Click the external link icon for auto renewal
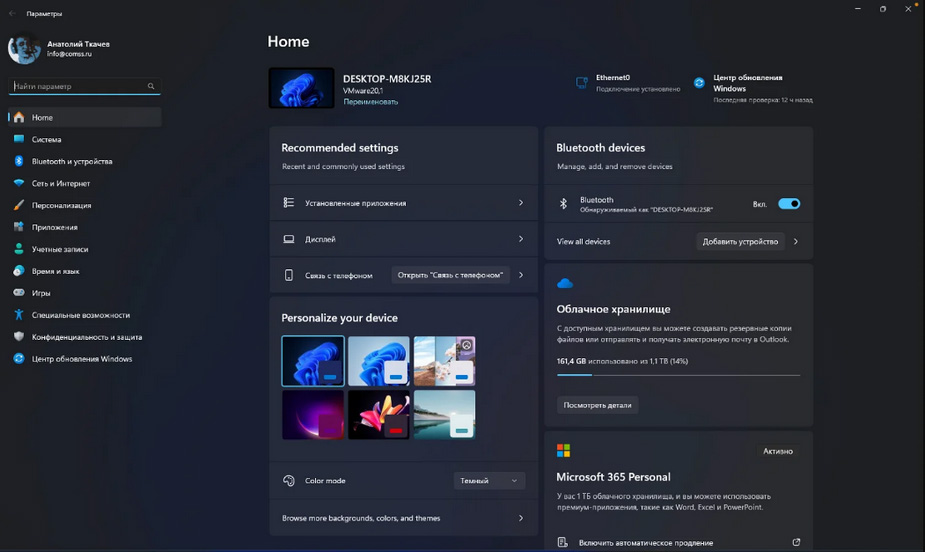925x552 pixels. tap(796, 542)
